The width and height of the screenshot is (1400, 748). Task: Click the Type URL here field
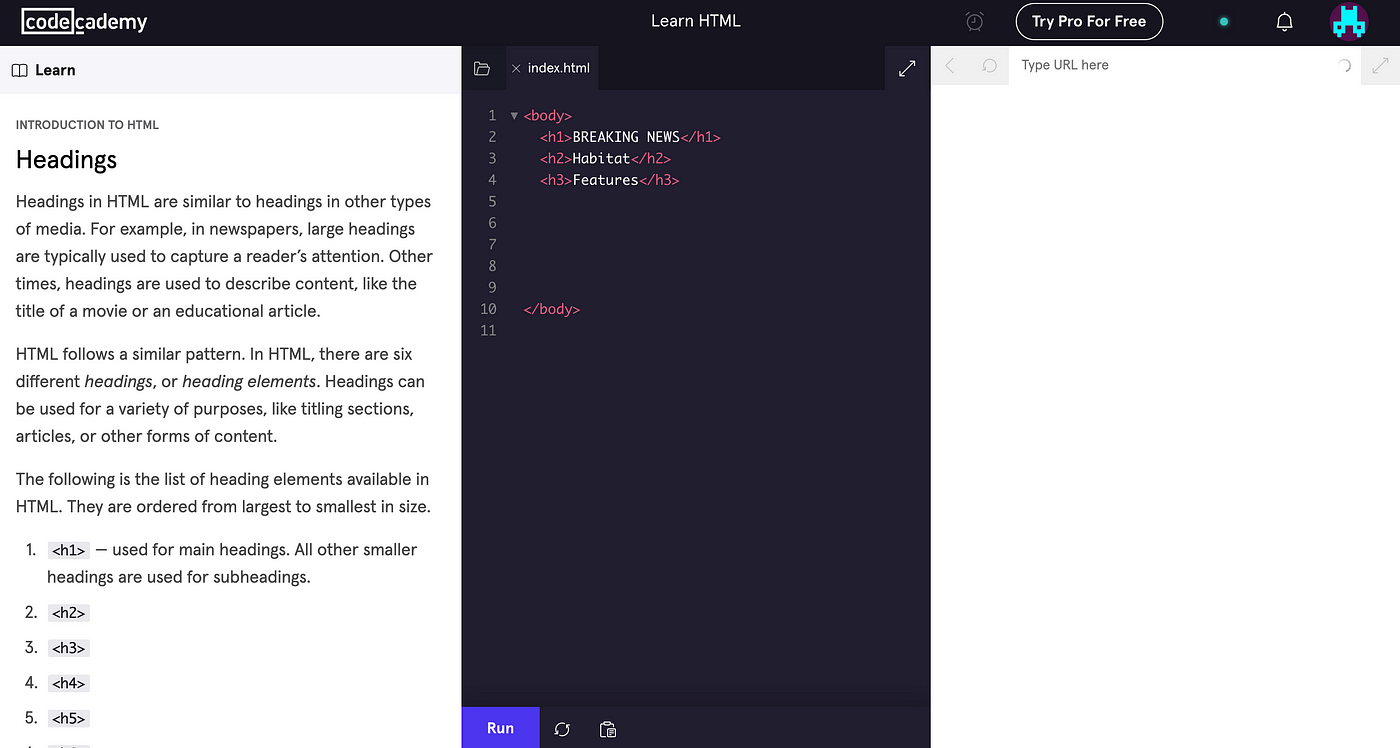[1170, 65]
